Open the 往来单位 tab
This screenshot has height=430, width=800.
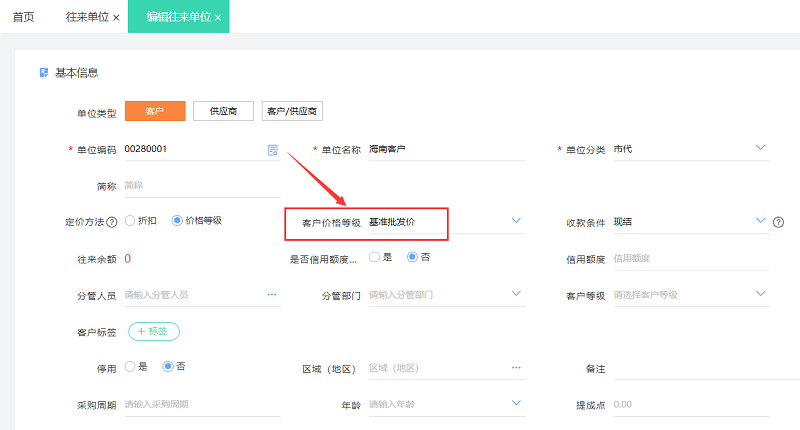87,18
